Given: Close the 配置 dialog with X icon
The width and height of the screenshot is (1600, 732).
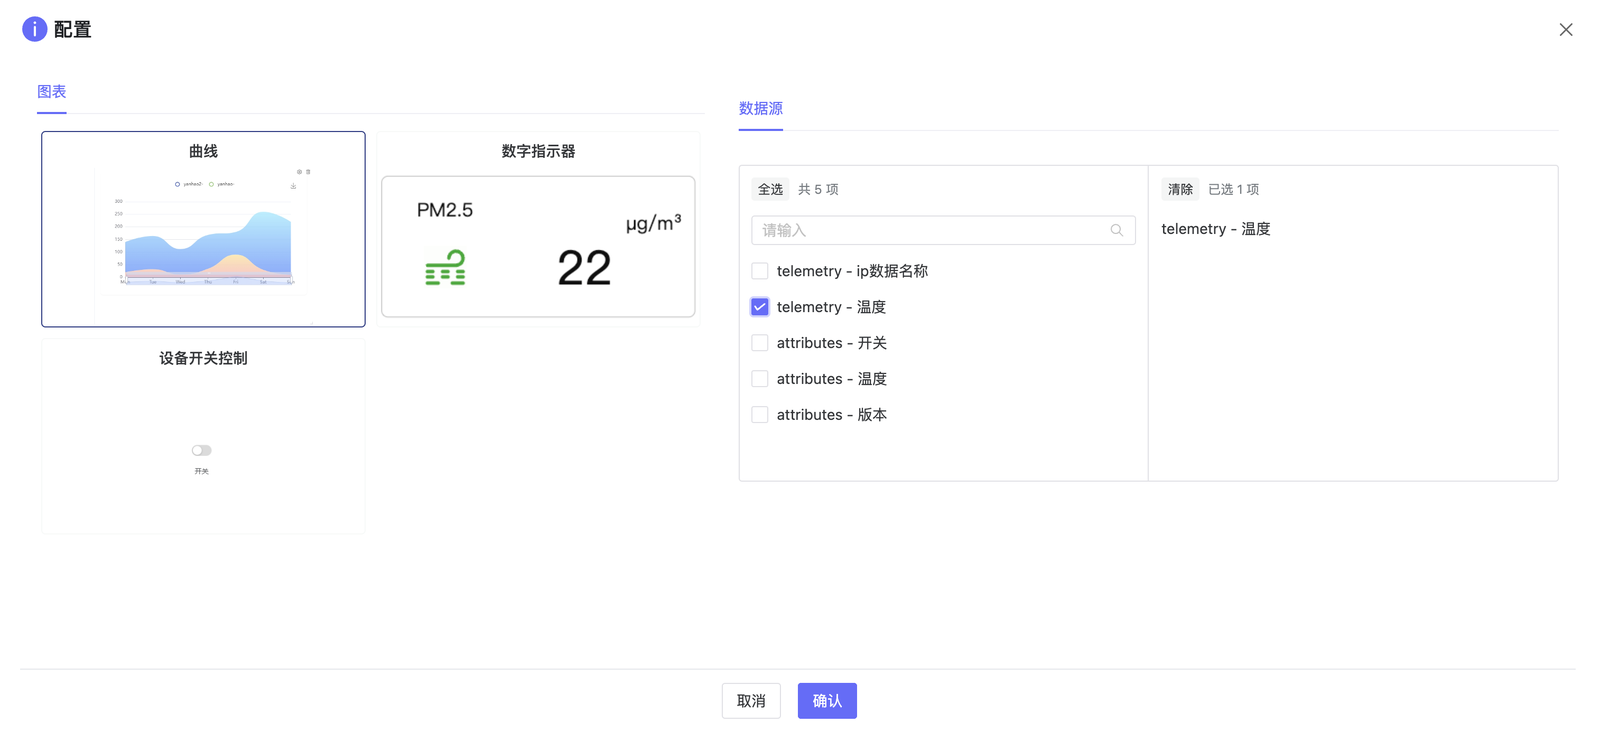Looking at the screenshot, I should pyautogui.click(x=1565, y=30).
